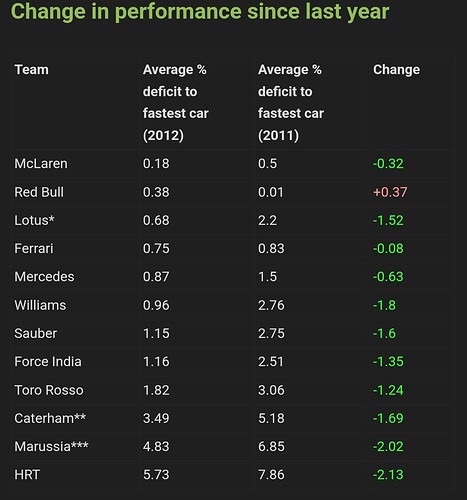
Task: Click the 2011 average deficit column header
Action: (x=291, y=102)
